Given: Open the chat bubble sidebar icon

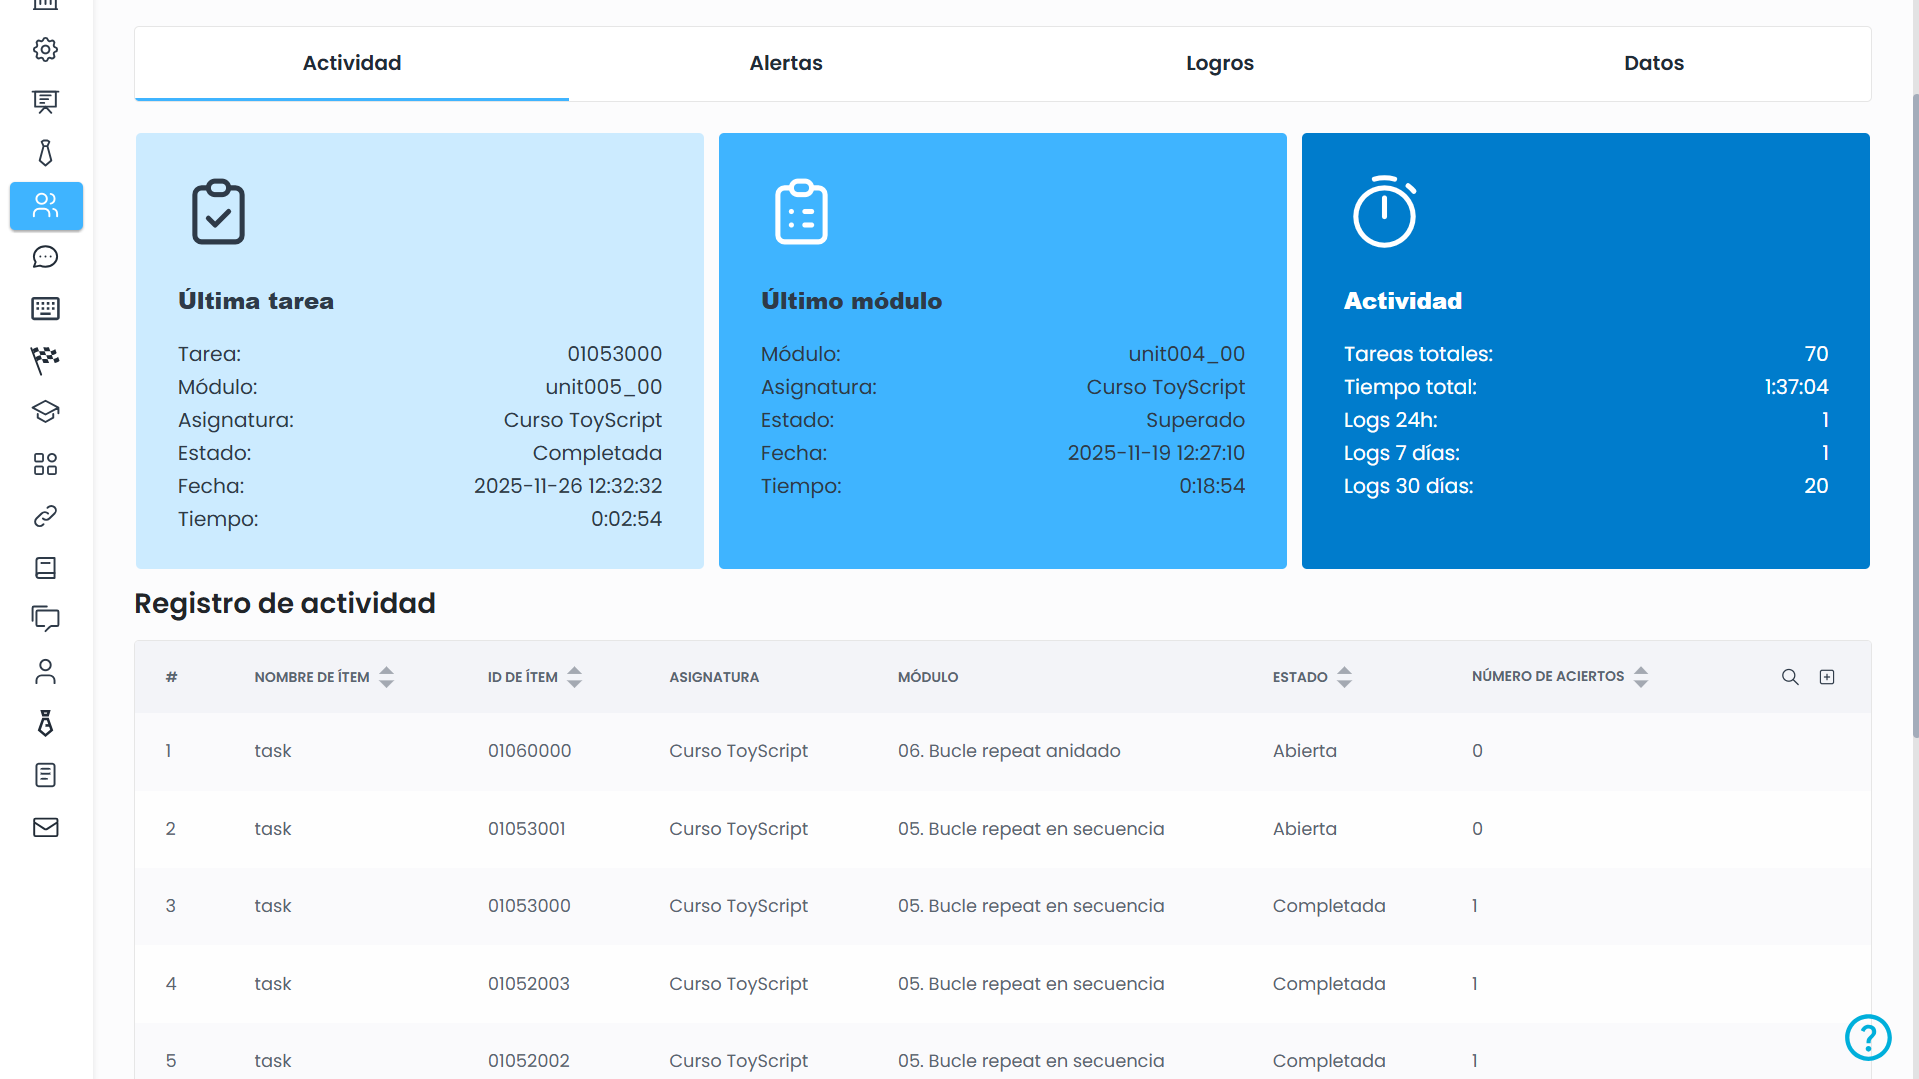Looking at the screenshot, I should click(46, 258).
